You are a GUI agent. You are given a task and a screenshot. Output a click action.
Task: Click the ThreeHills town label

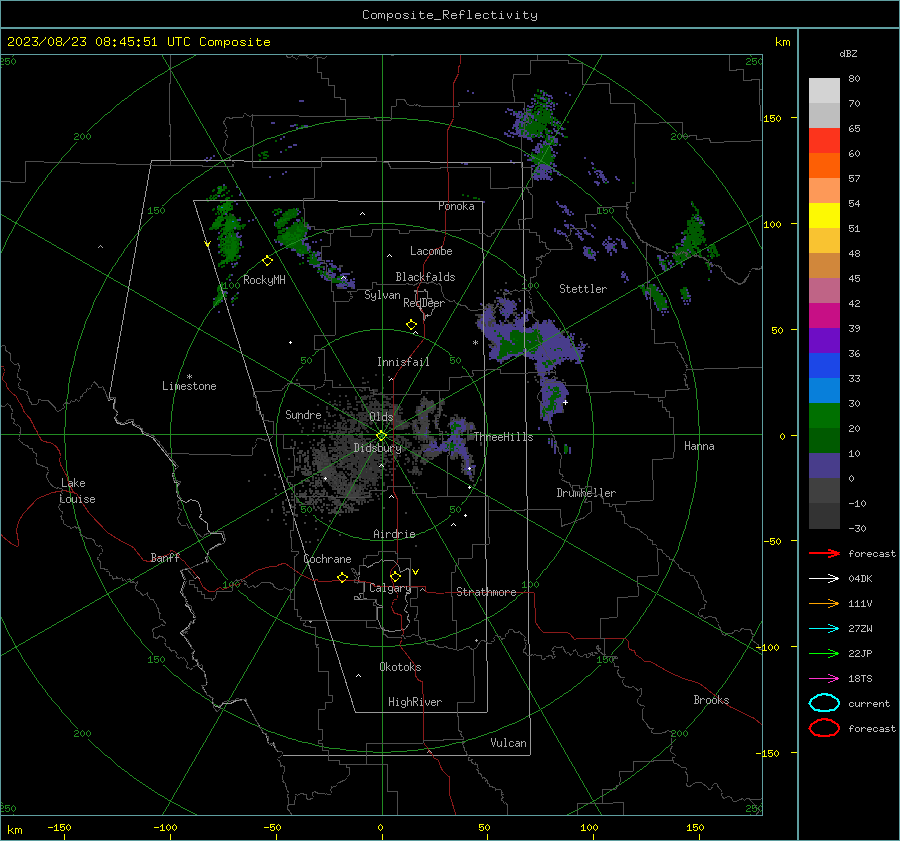pyautogui.click(x=503, y=437)
